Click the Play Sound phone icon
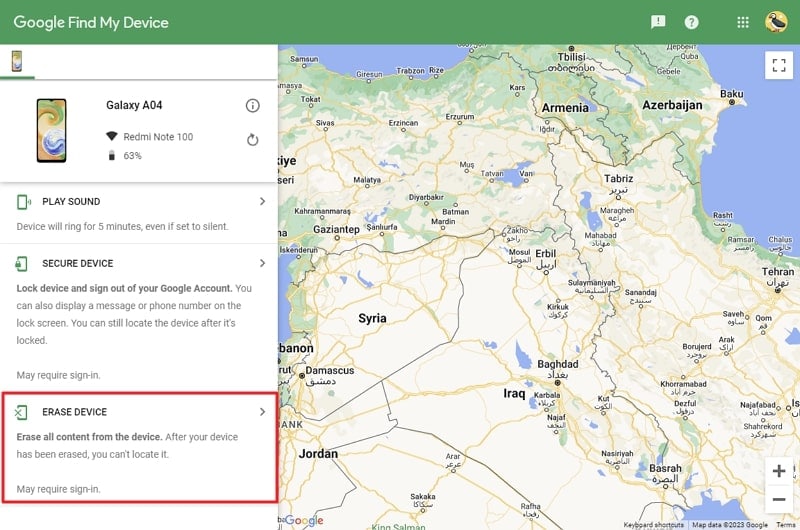The image size is (800, 530). coord(23,202)
